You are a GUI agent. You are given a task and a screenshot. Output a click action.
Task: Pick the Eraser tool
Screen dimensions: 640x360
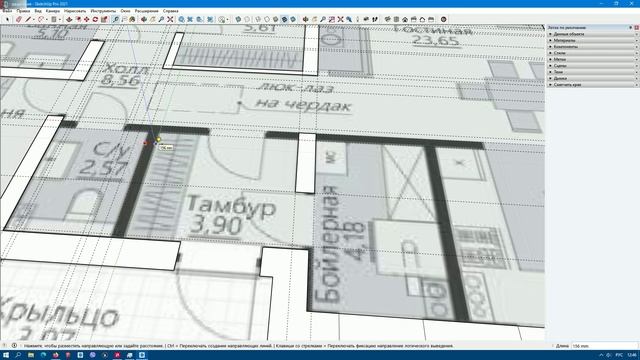point(19,19)
